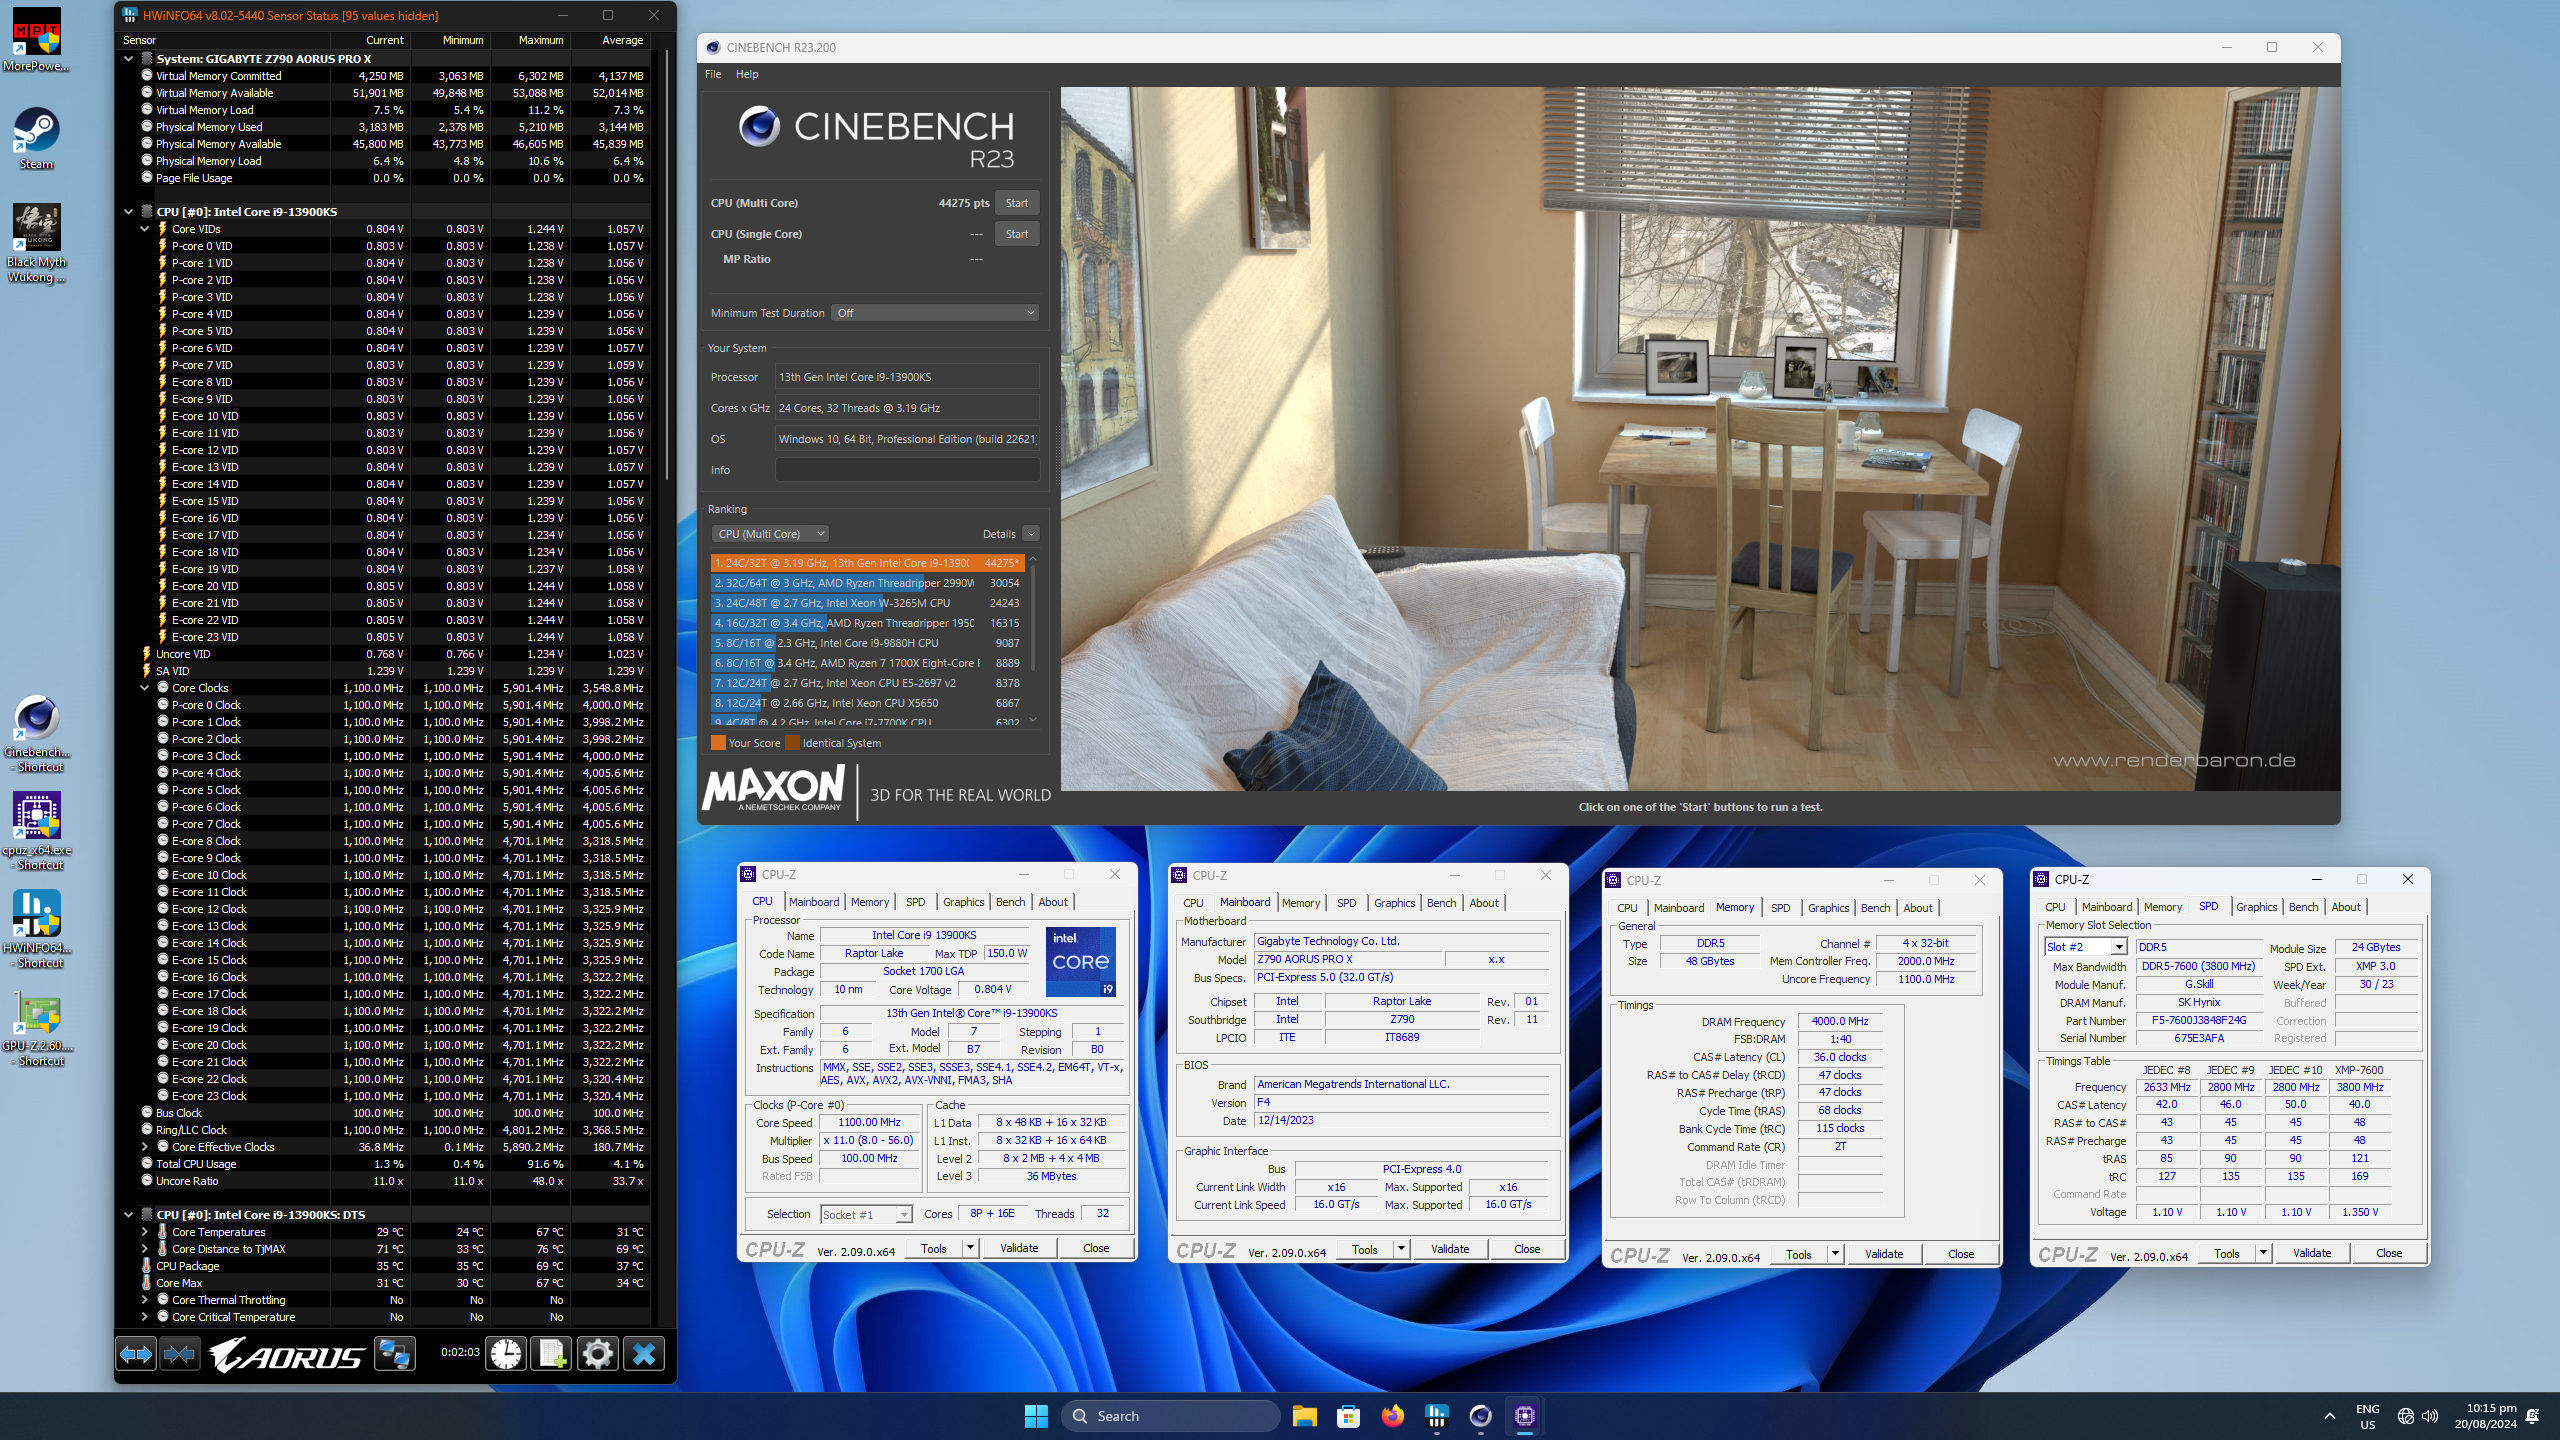Collapse Core Clocks tree node
Screen dimensions: 2560x1440
click(144, 688)
